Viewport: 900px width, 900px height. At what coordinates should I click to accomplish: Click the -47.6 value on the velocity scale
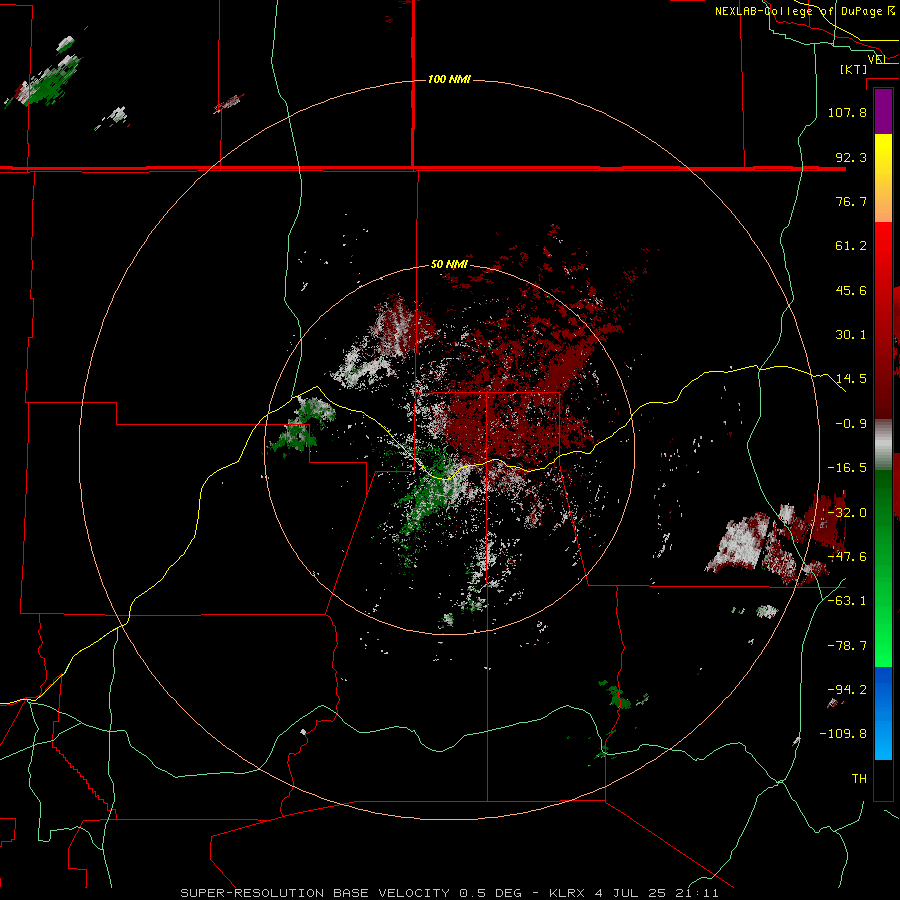click(x=847, y=557)
